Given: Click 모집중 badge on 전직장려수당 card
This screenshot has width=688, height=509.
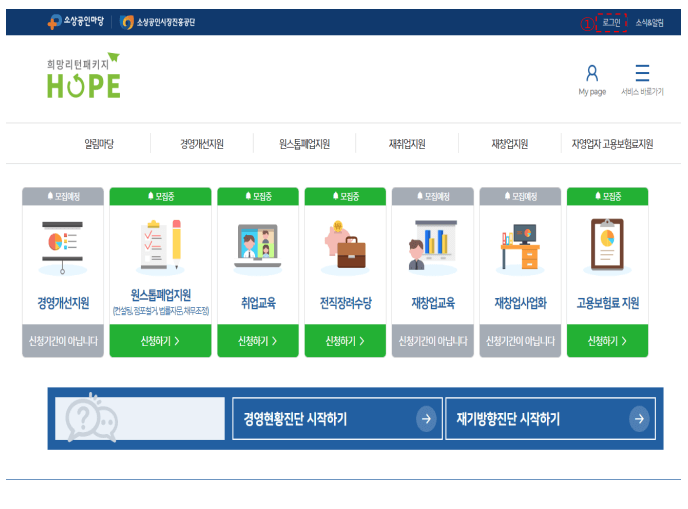Looking at the screenshot, I should [345, 196].
